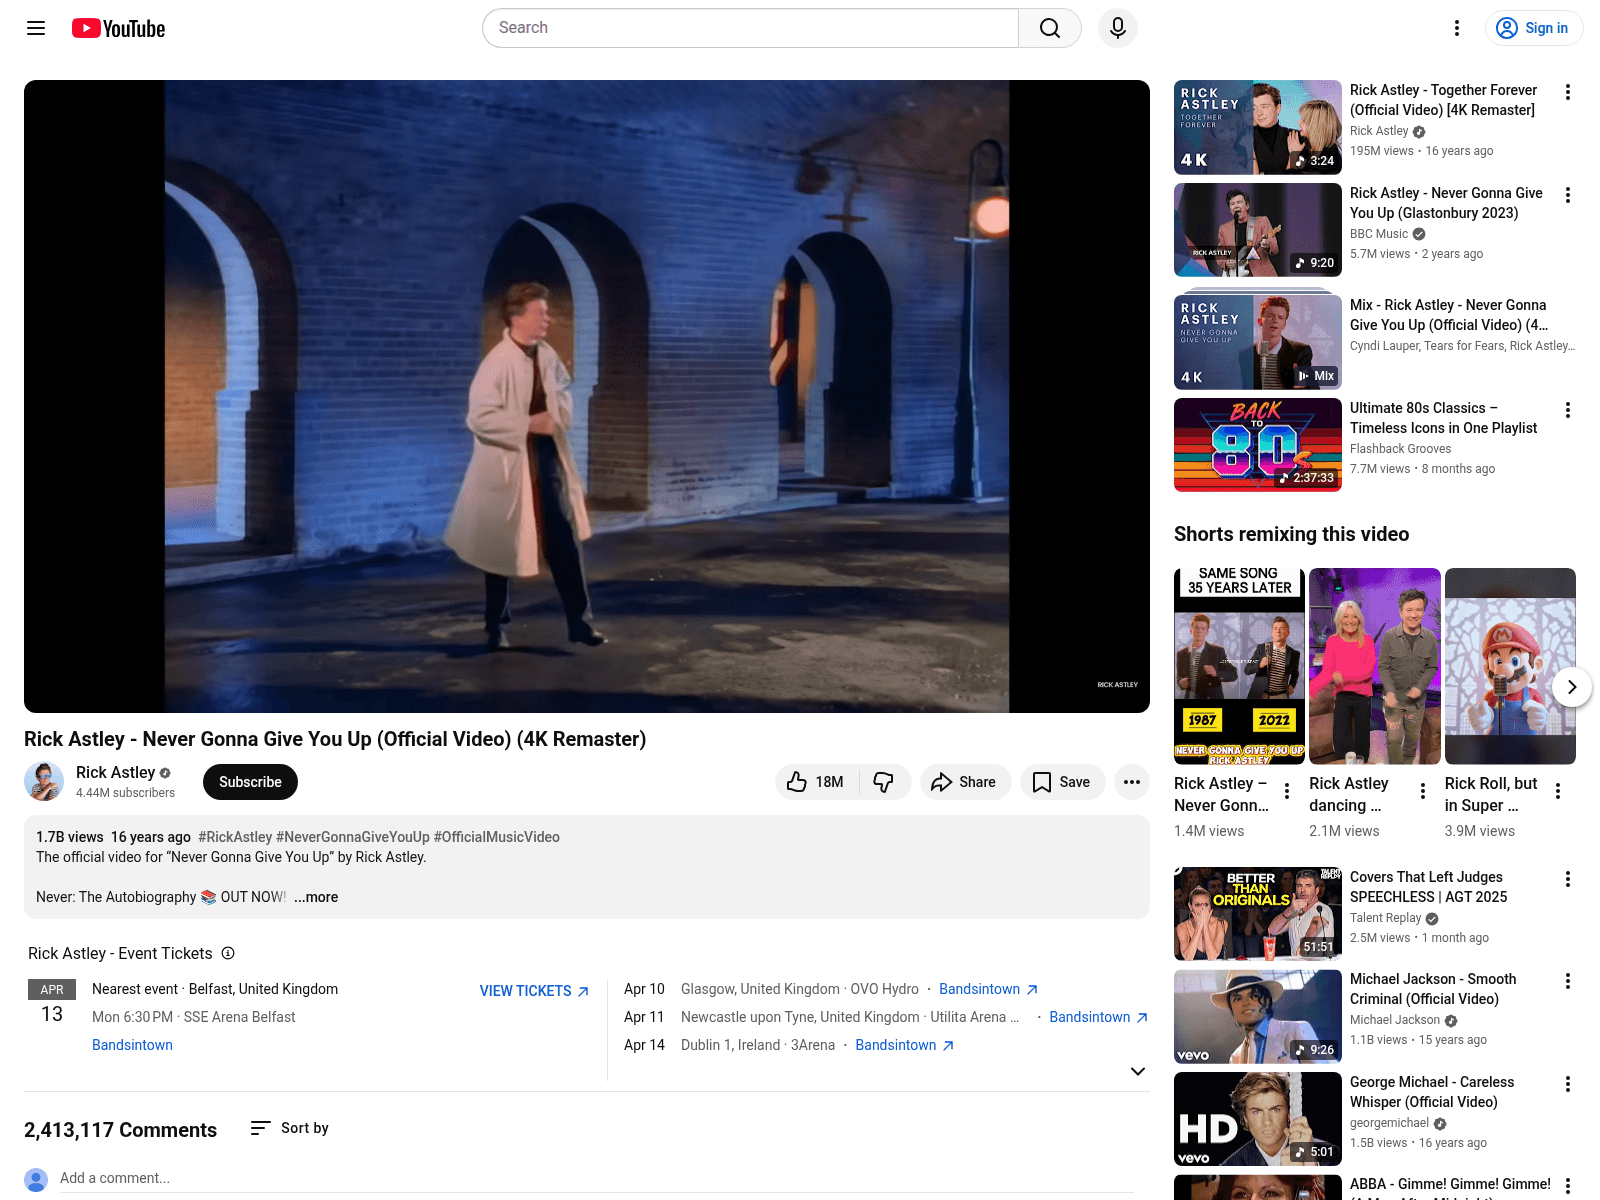Dislike the video with thumbs down
Image resolution: width=1600 pixels, height=1200 pixels.
(884, 782)
